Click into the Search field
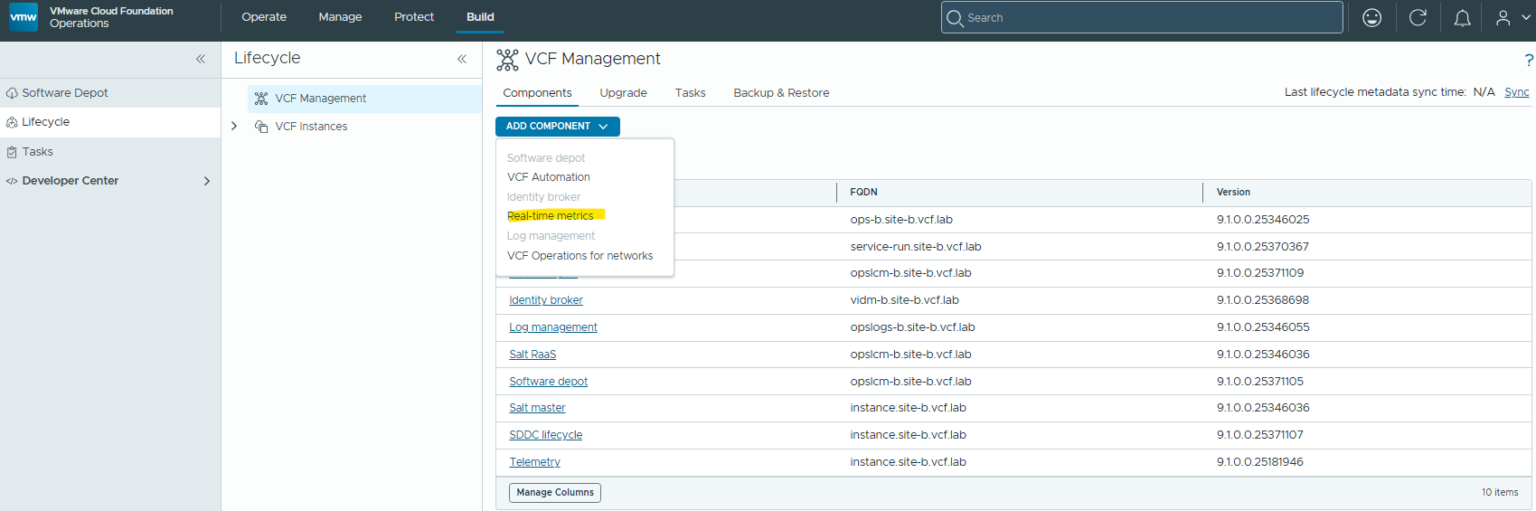 click(x=1141, y=17)
